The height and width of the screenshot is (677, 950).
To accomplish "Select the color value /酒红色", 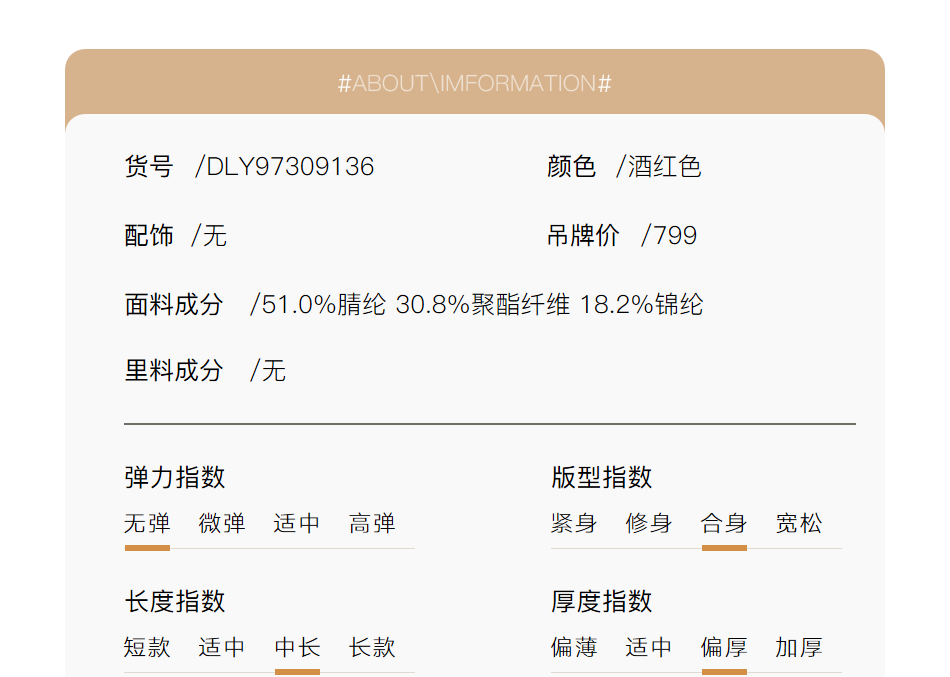I will (659, 167).
